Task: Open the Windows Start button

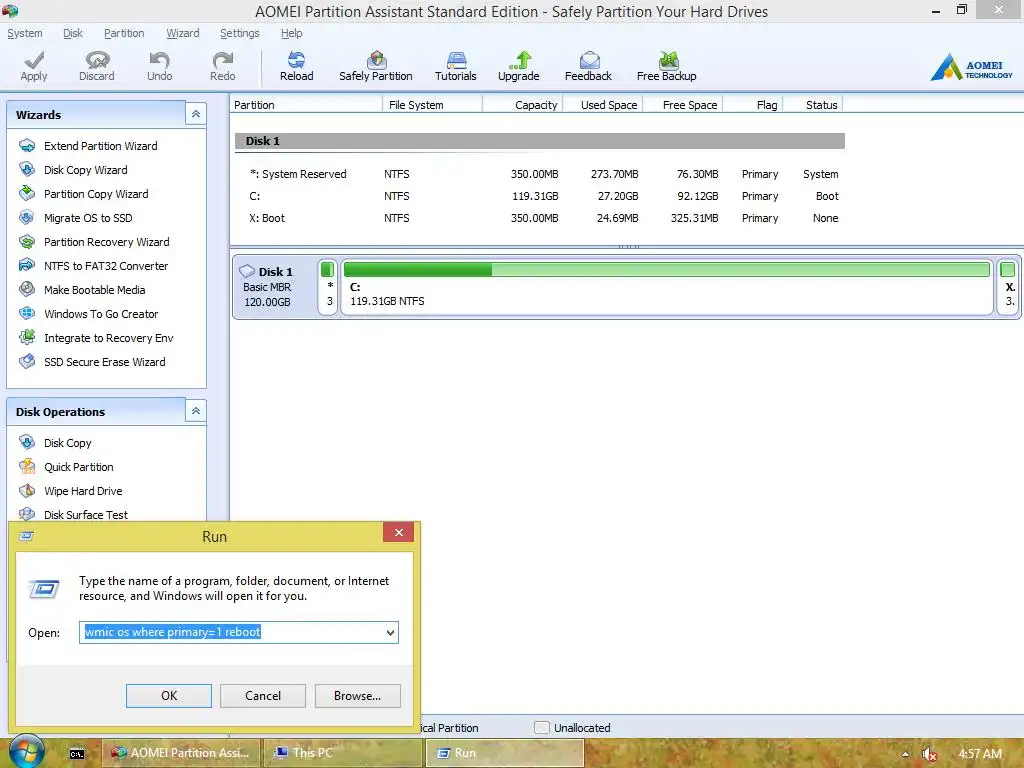Action: coord(26,752)
